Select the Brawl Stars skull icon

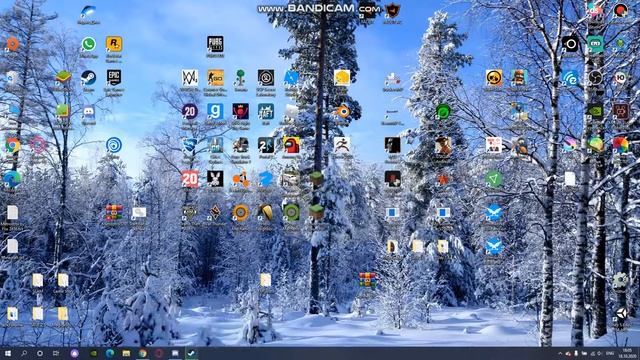494,78
